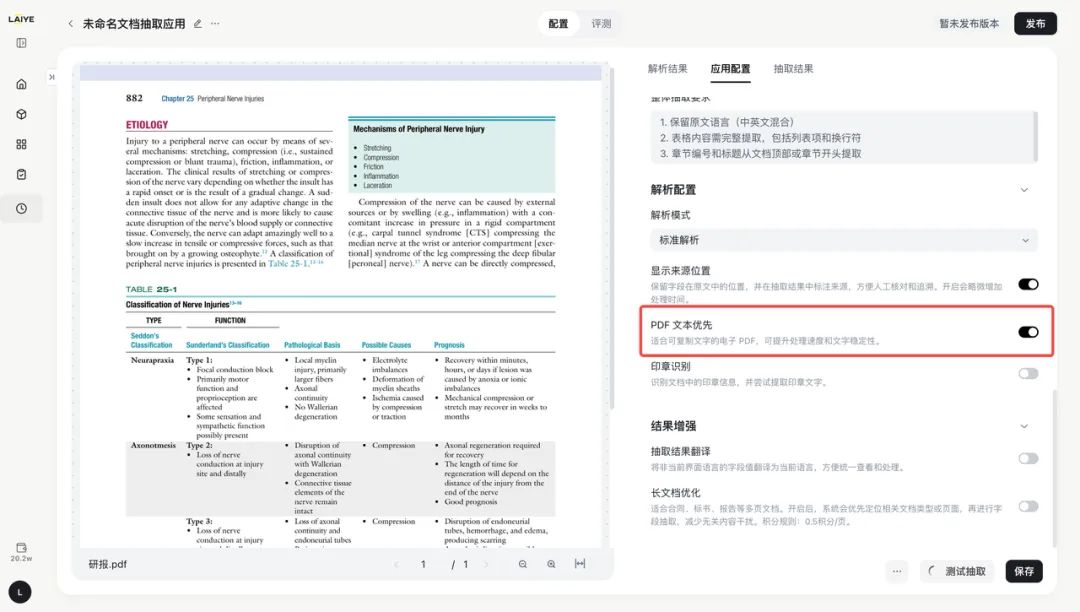Screen dimensions: 1080x612
Task: Click the cube icon in the left sidebar
Action: click(x=21, y=114)
